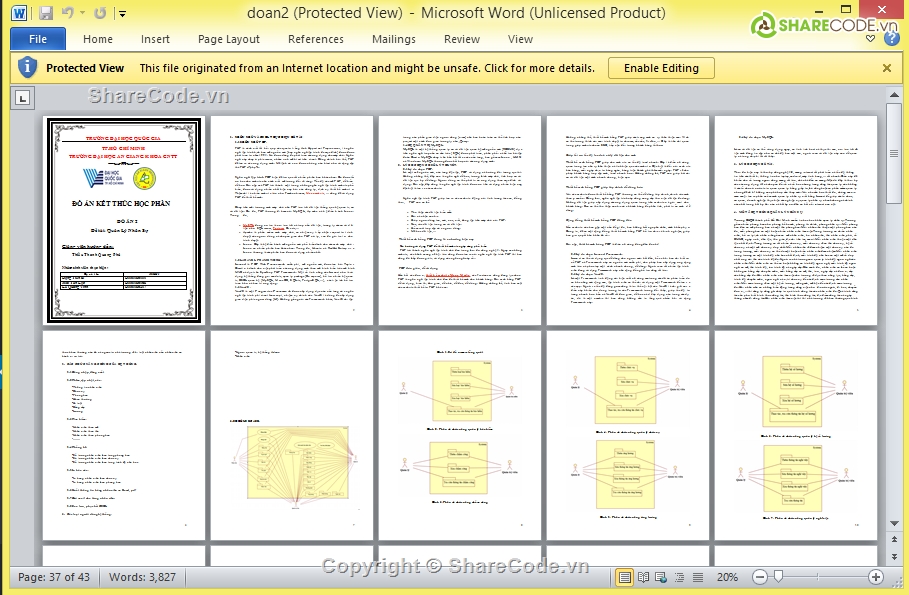Switch to Outline view
This screenshot has width=909, height=595.
pos(679,577)
